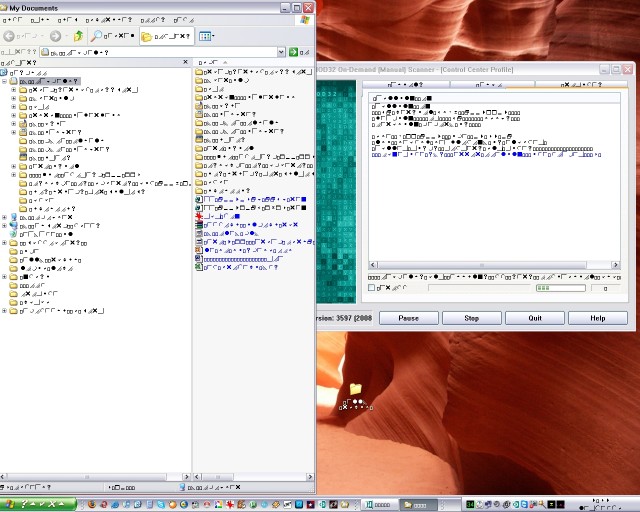Image resolution: width=640 pixels, height=512 pixels.
Task: Open the Views dropdown in Explorer toolbar
Action: coord(206,36)
